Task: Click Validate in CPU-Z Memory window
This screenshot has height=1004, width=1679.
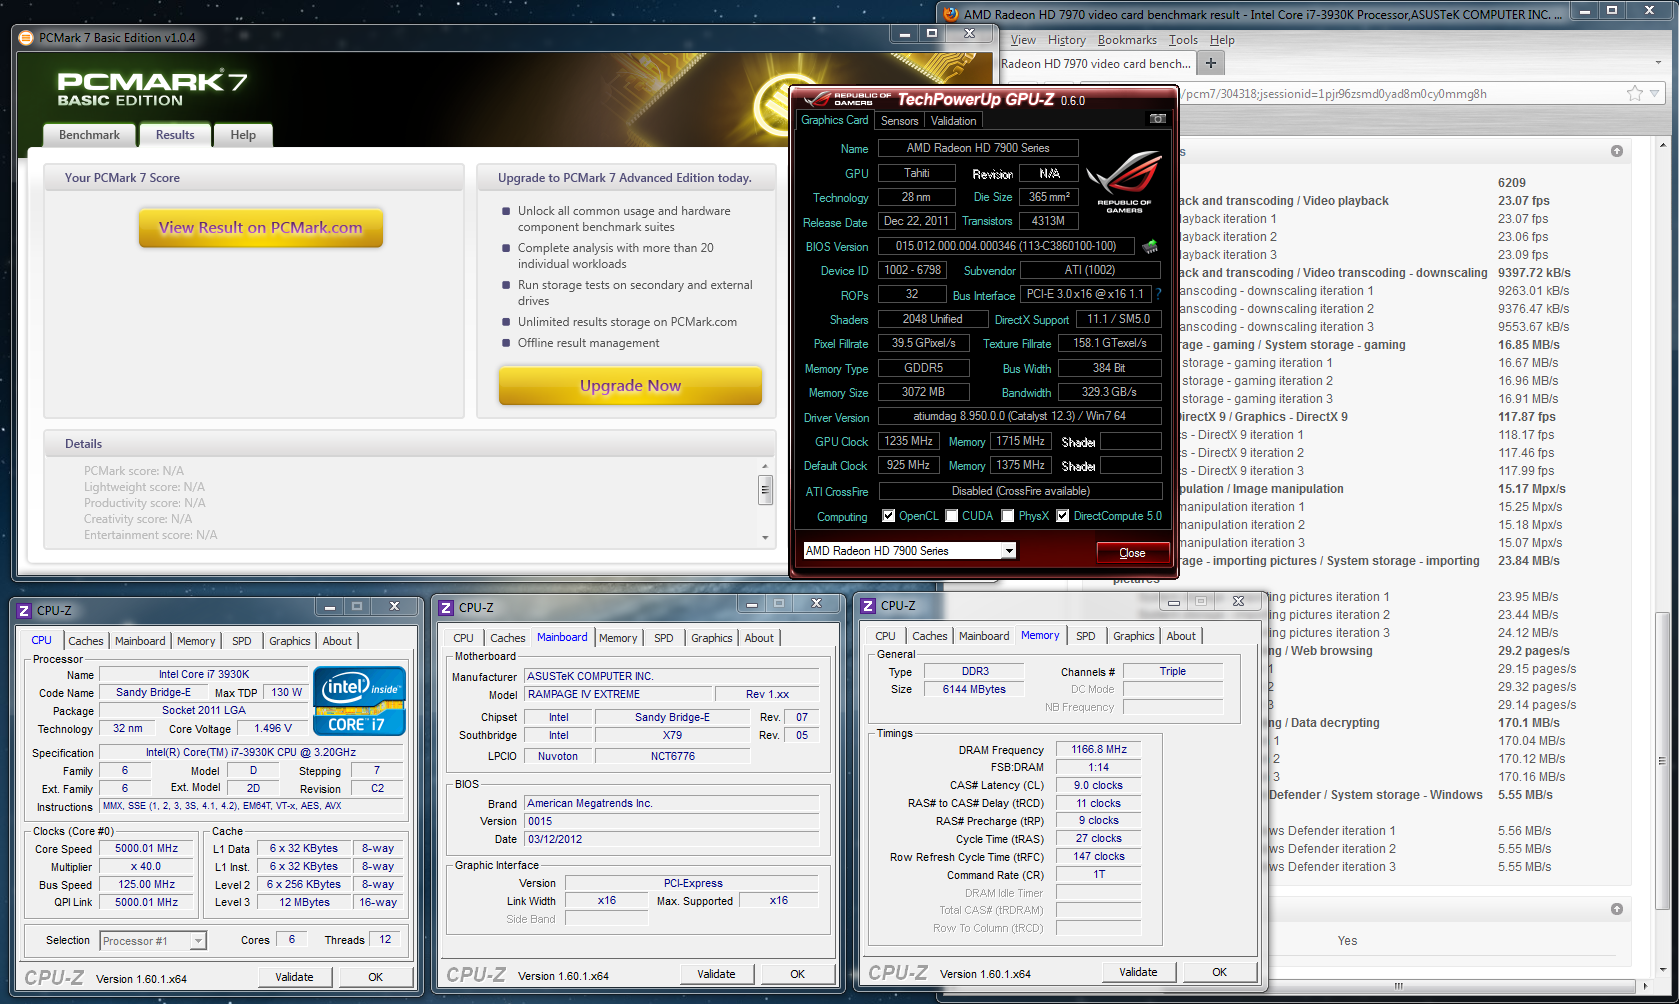Action: [1138, 972]
